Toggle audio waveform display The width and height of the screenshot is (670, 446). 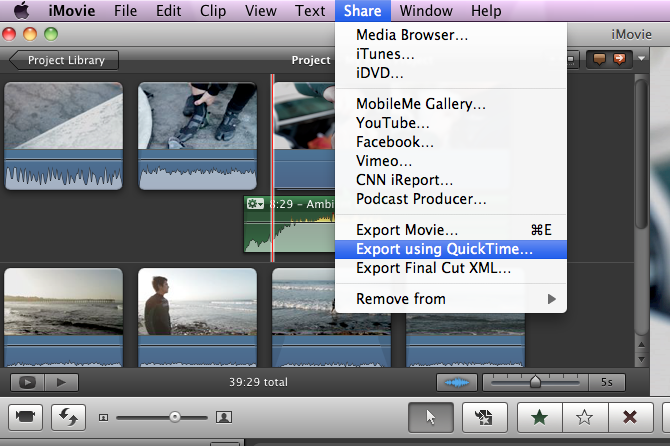(456, 382)
